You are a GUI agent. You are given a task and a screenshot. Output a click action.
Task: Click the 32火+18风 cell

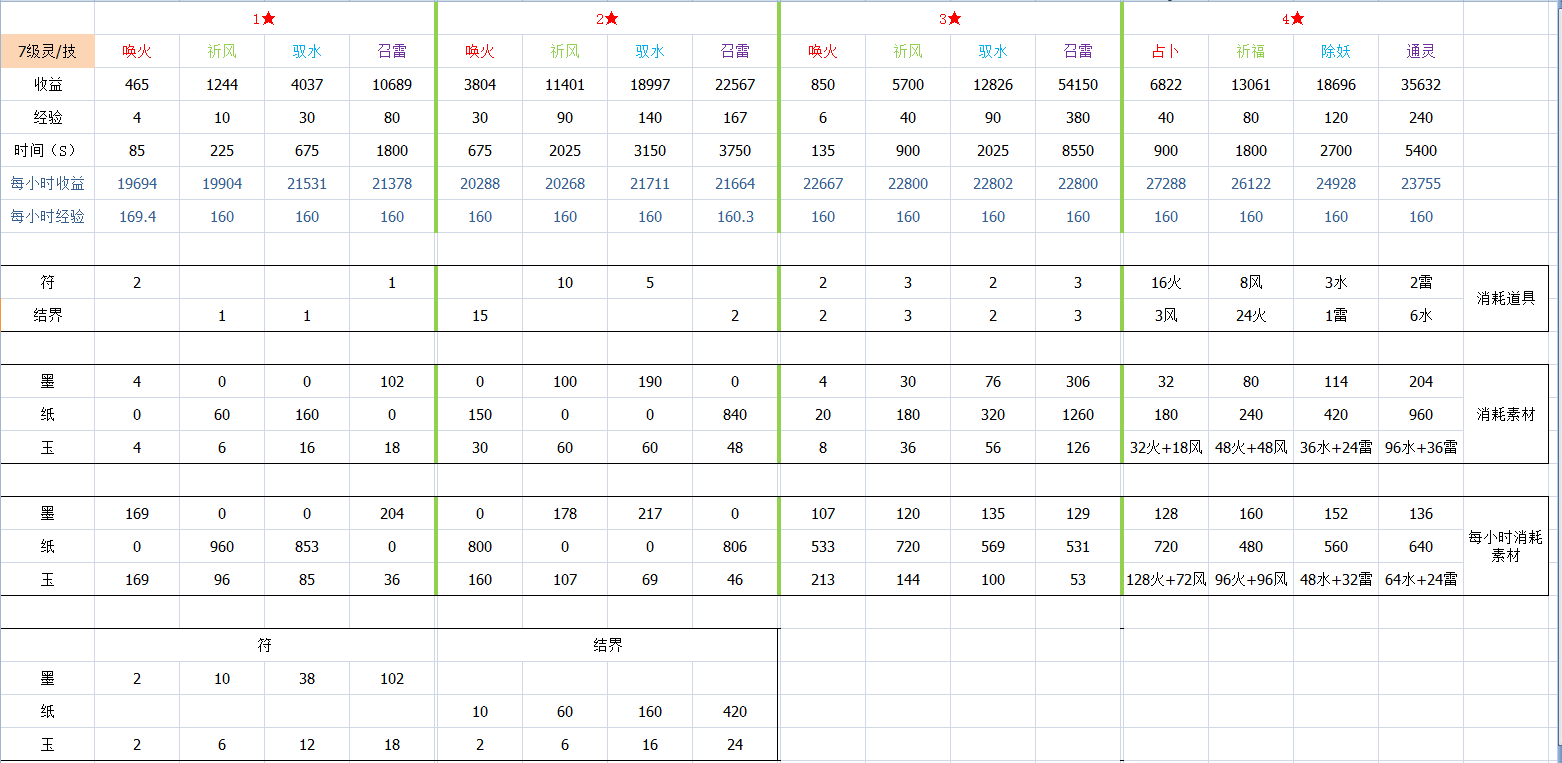click(1166, 447)
